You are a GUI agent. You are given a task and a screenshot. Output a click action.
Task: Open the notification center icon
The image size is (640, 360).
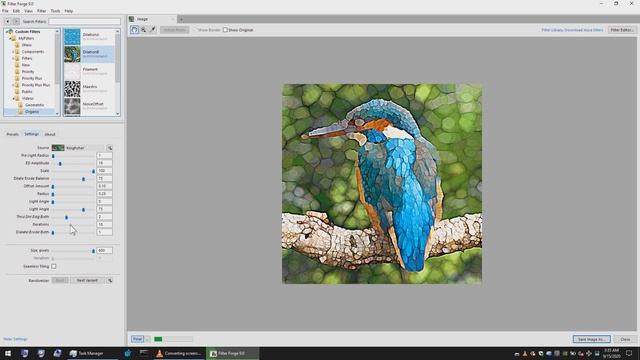[x=629, y=353]
